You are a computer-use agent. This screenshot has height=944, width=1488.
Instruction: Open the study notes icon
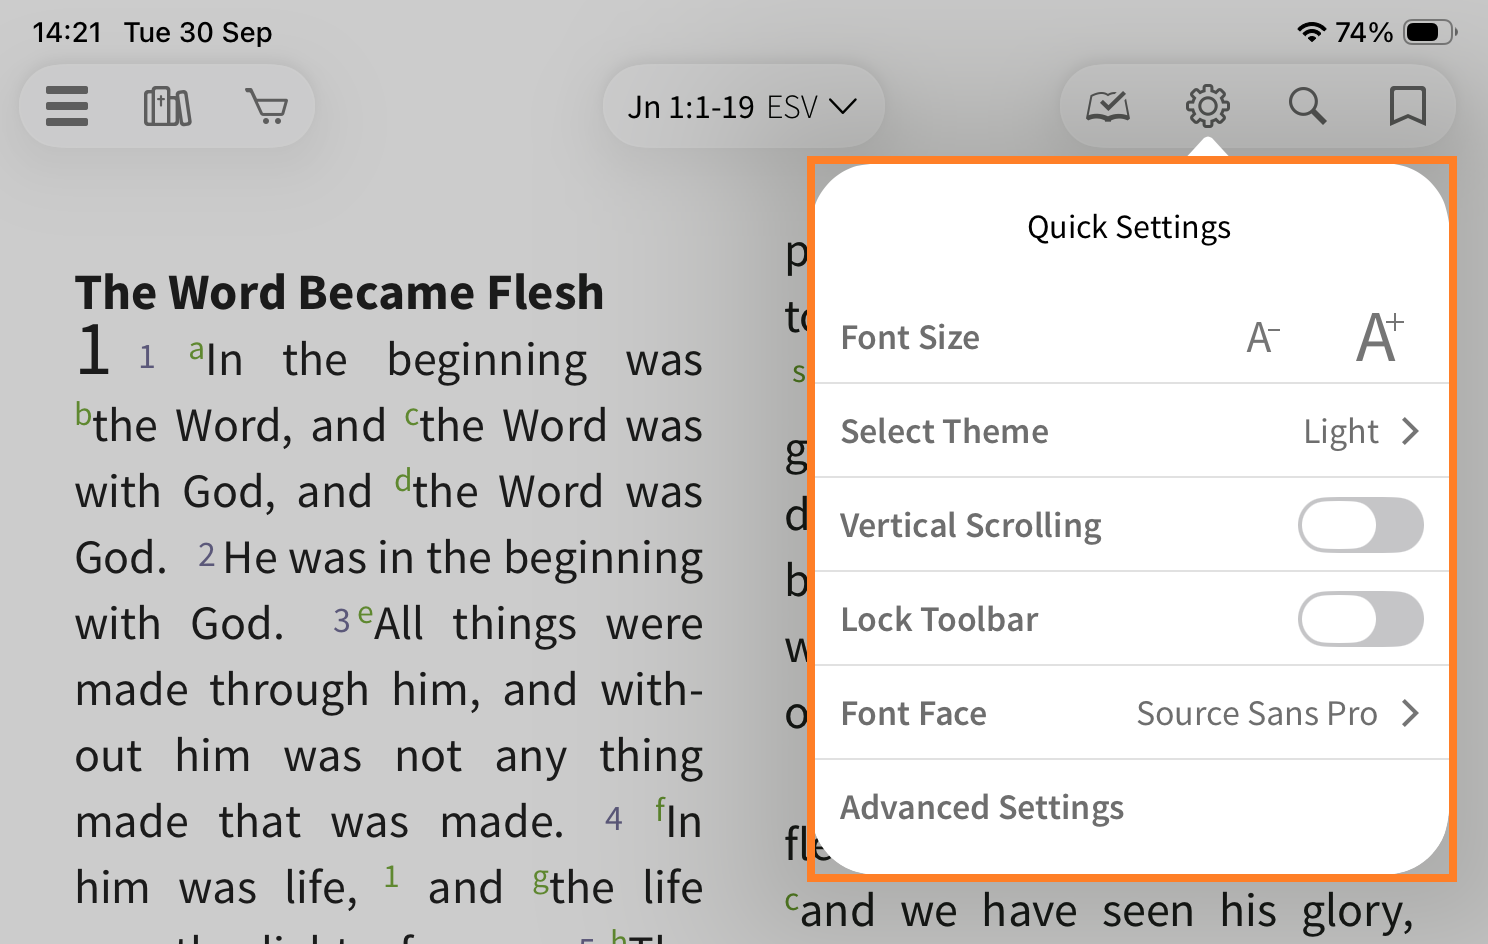[x=1108, y=106]
